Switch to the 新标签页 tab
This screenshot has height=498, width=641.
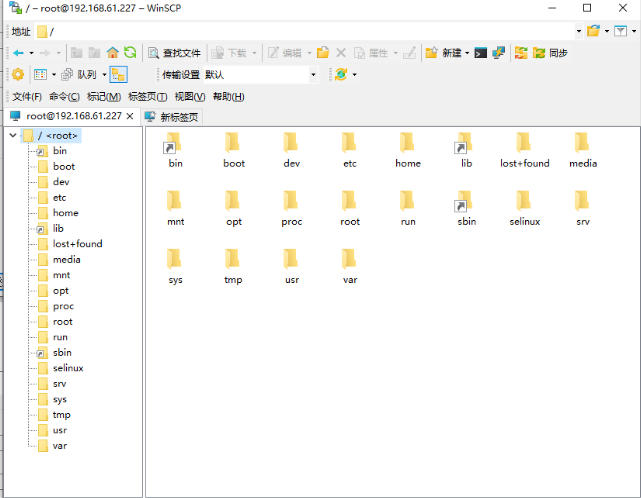[x=171, y=116]
